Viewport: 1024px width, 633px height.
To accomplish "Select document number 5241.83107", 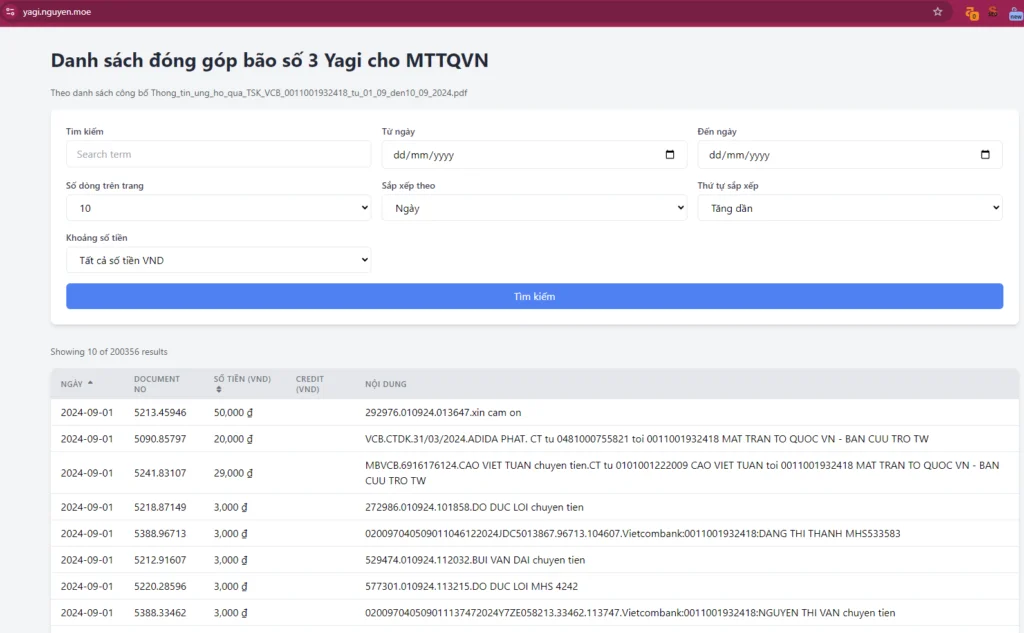I will pyautogui.click(x=160, y=473).
